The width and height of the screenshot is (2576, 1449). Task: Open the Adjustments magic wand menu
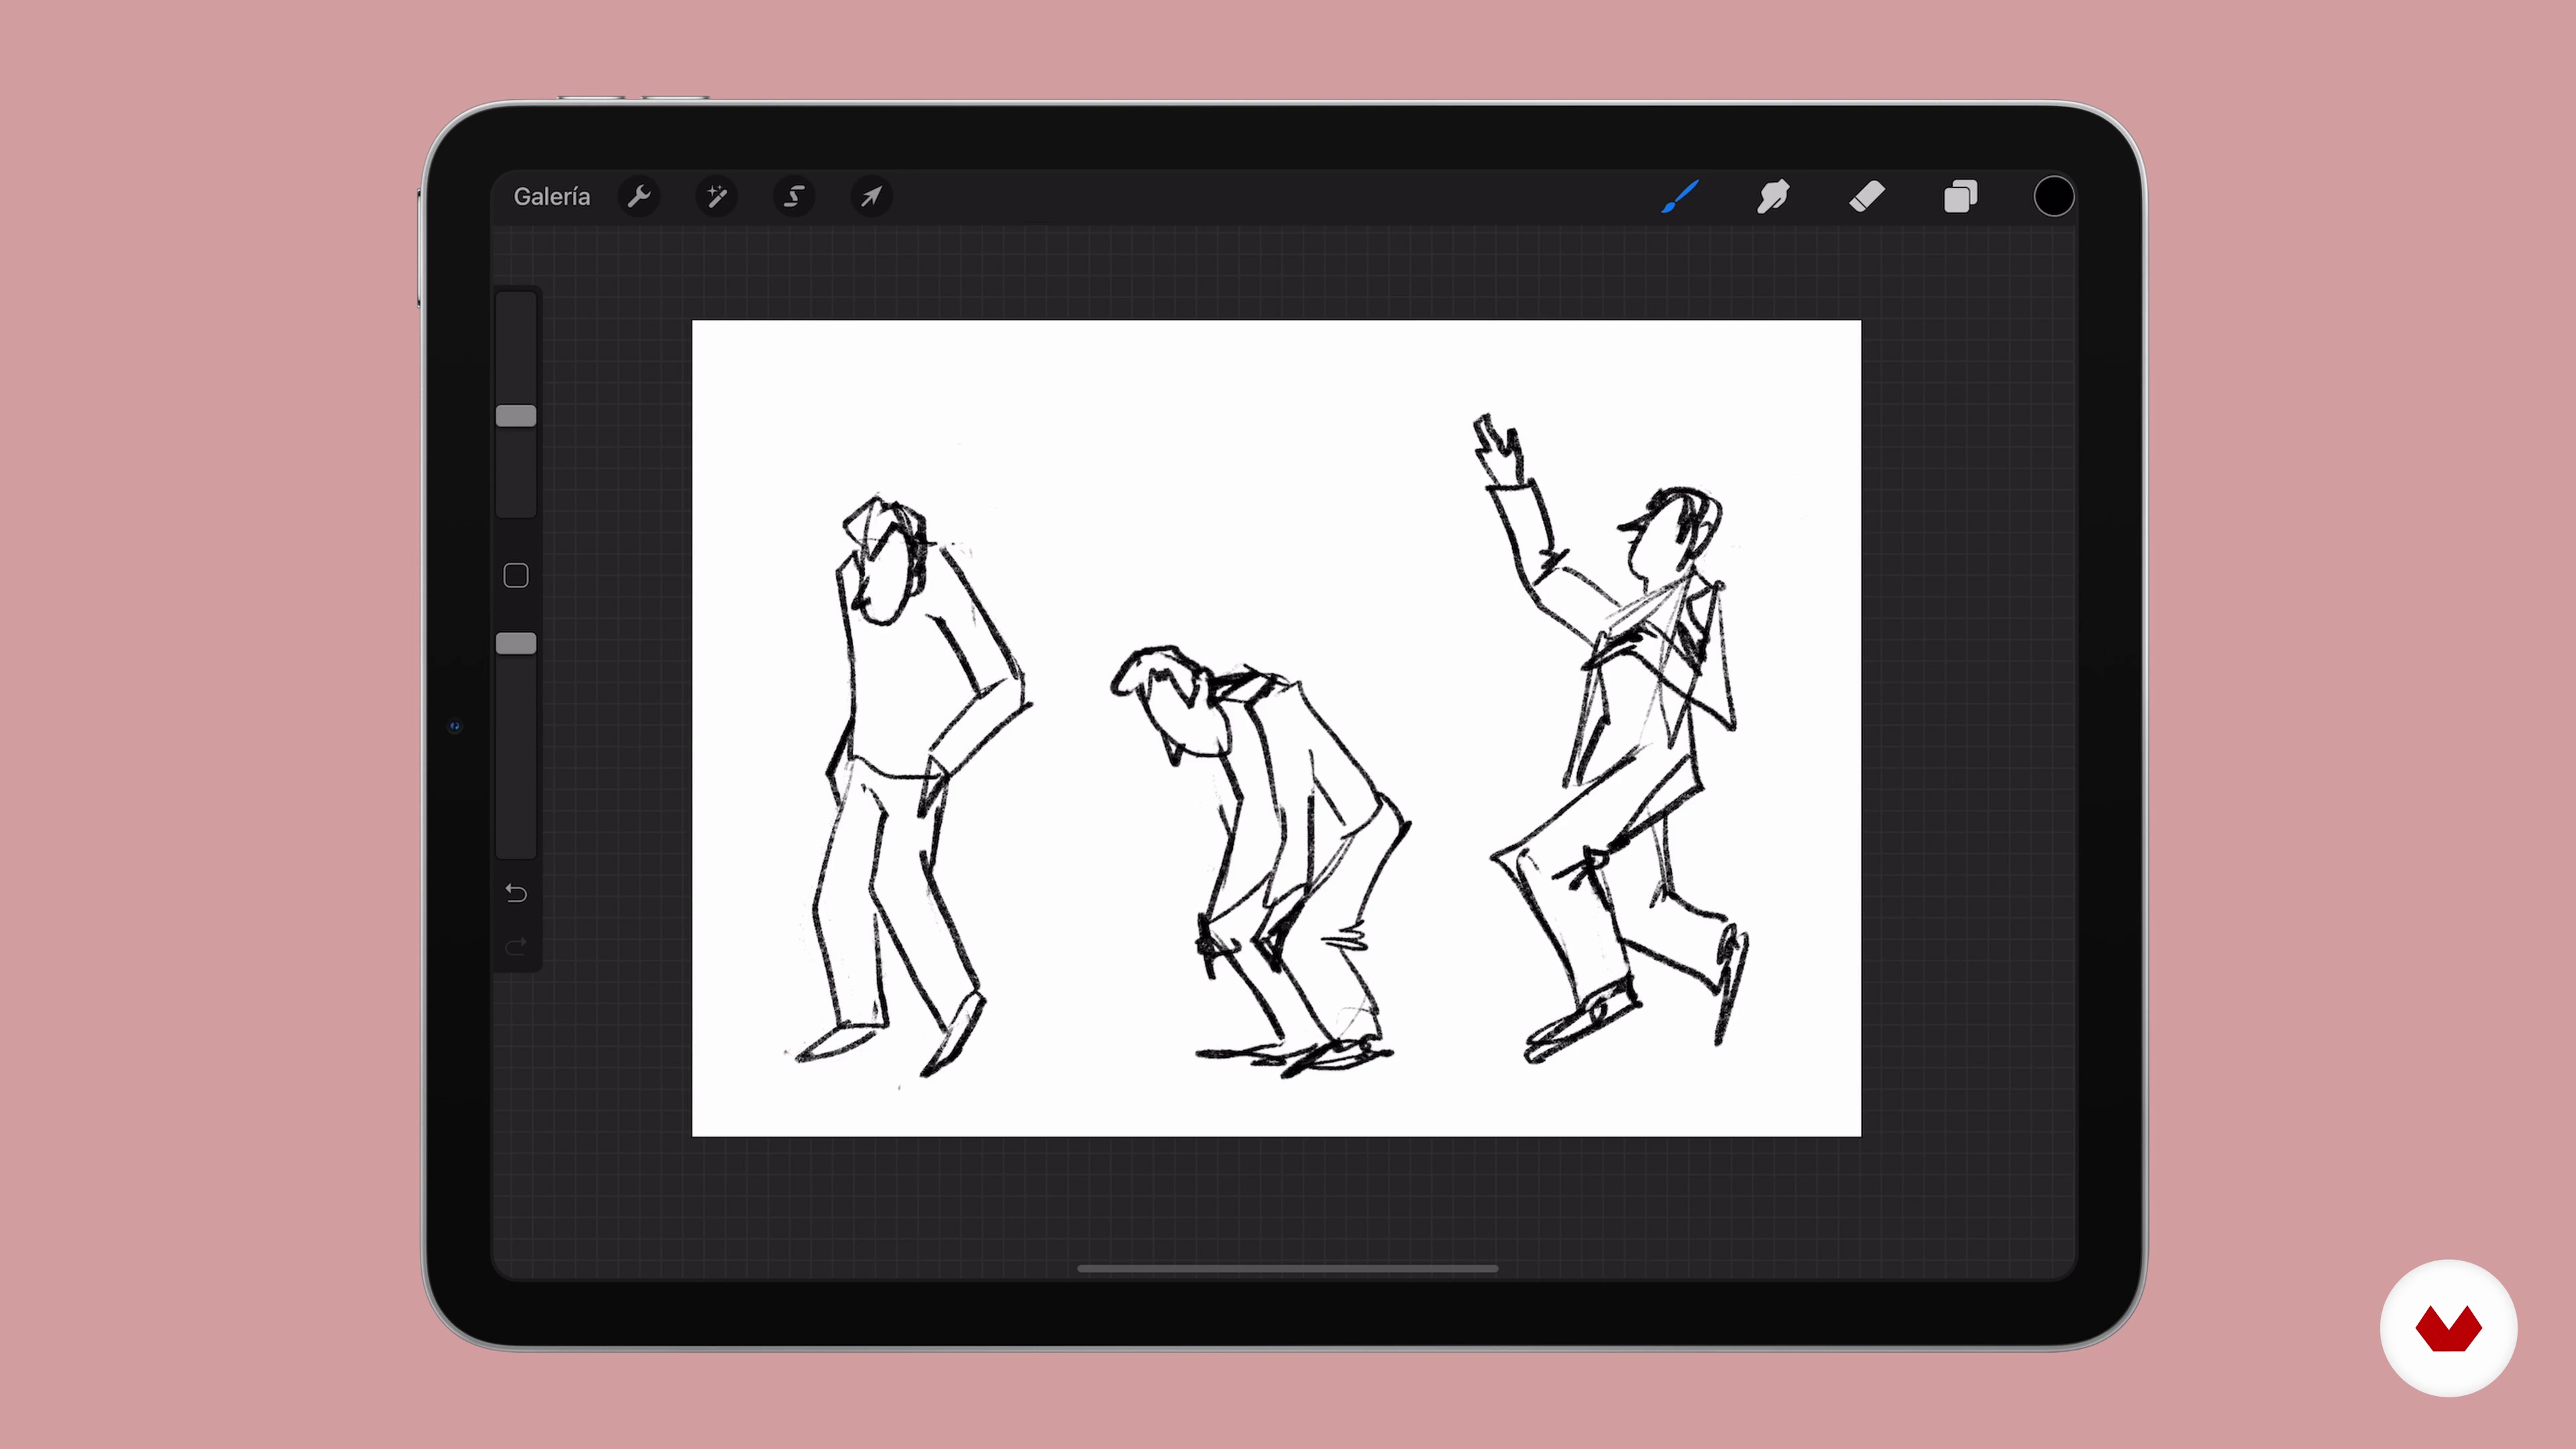click(716, 197)
